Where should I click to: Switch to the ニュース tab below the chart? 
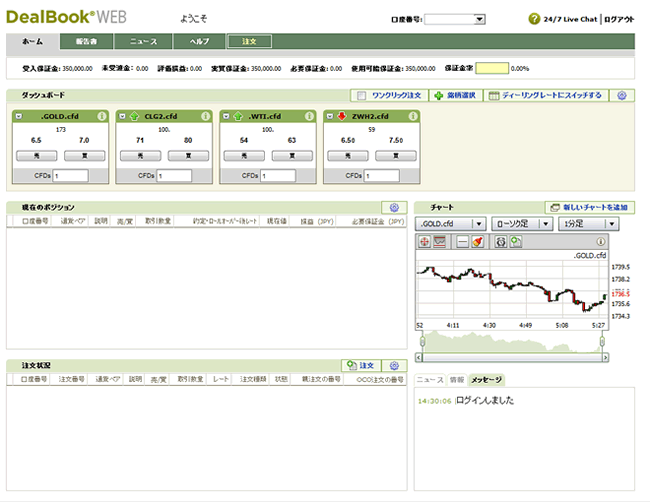click(x=430, y=380)
